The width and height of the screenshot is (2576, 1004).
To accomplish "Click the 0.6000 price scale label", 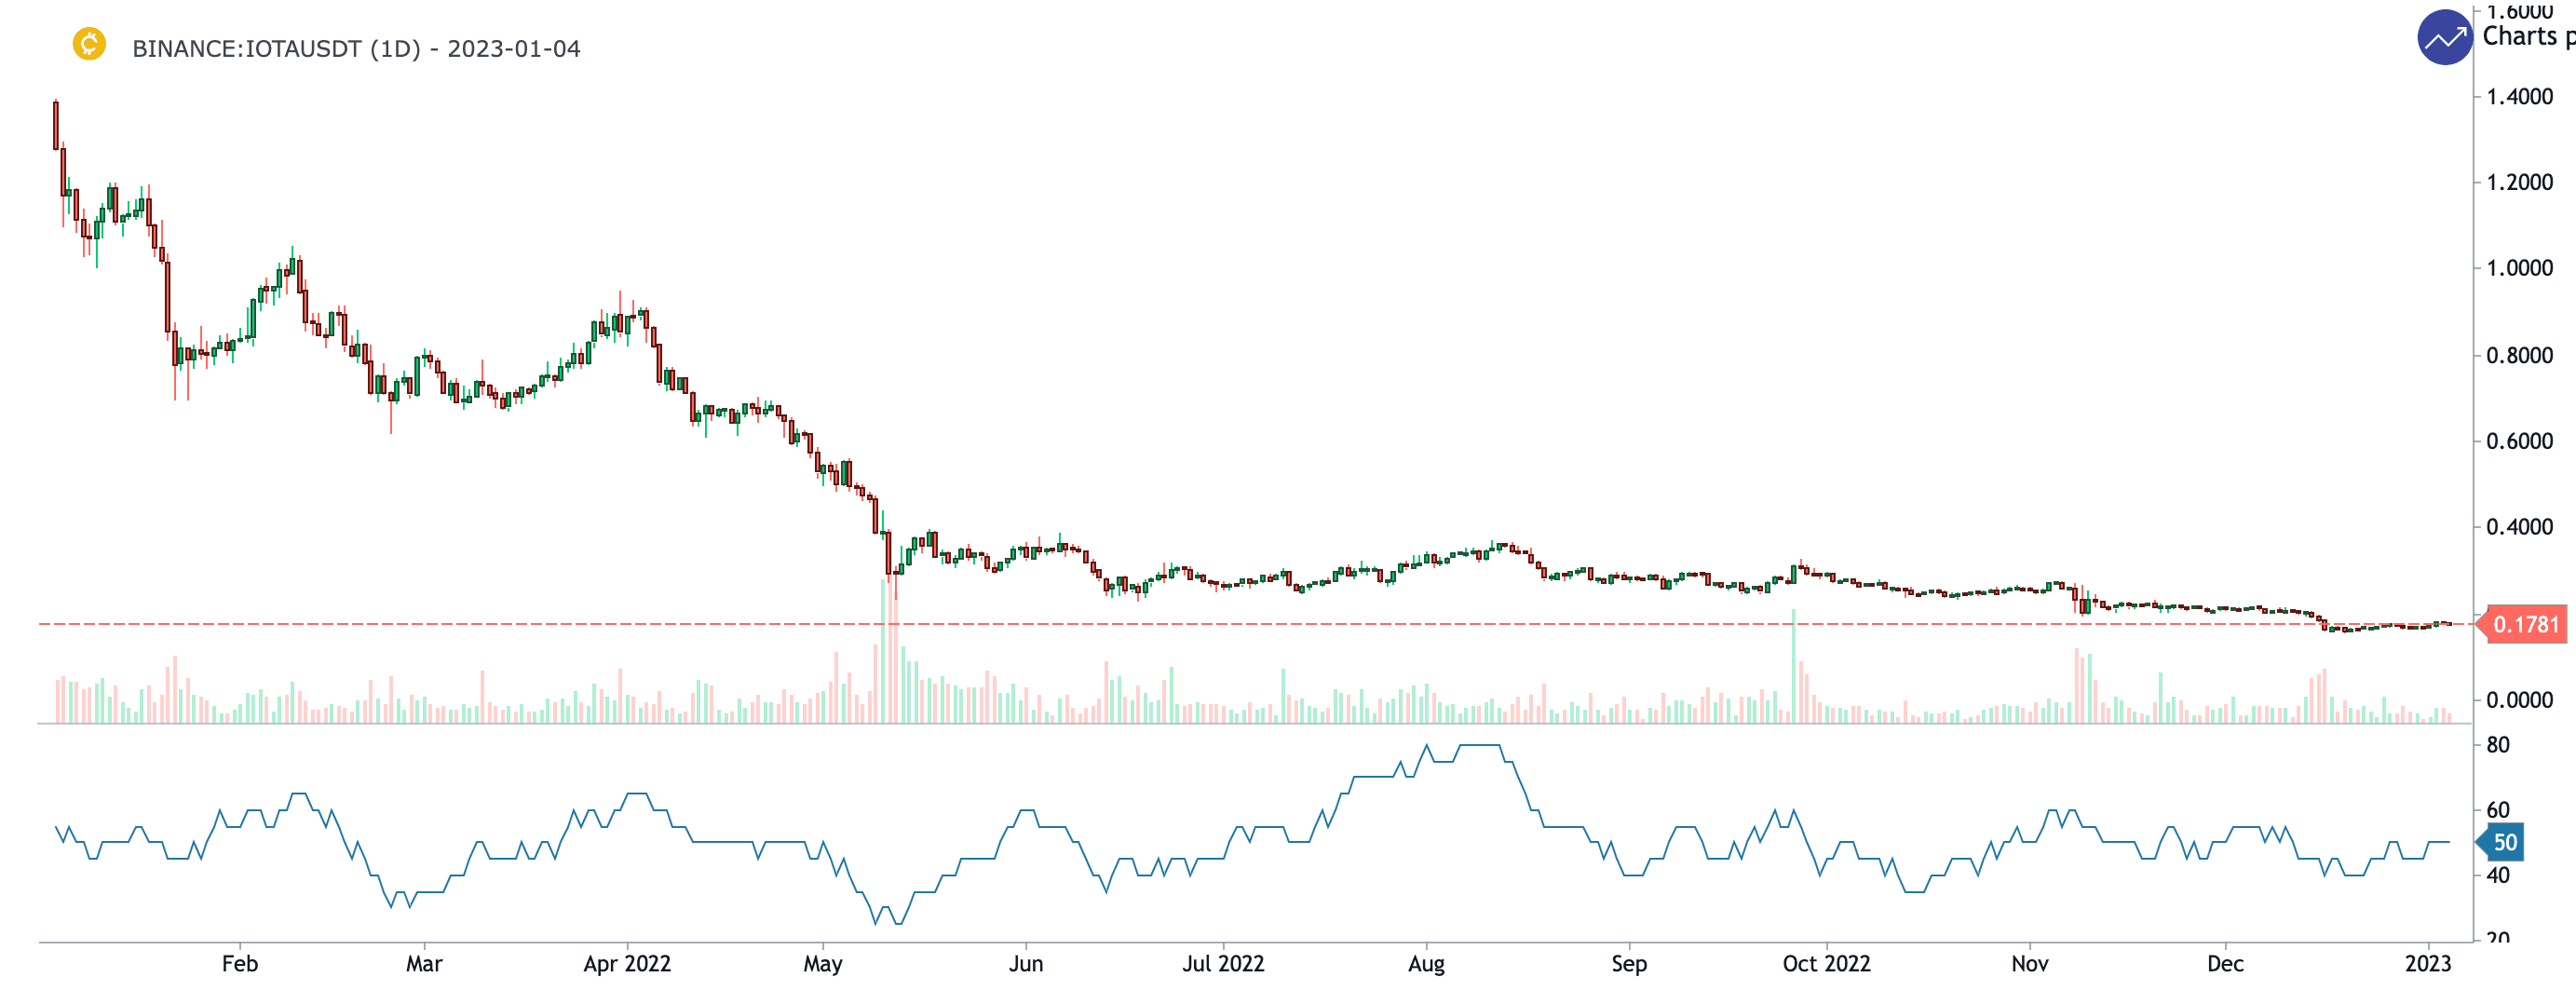I will (2519, 441).
